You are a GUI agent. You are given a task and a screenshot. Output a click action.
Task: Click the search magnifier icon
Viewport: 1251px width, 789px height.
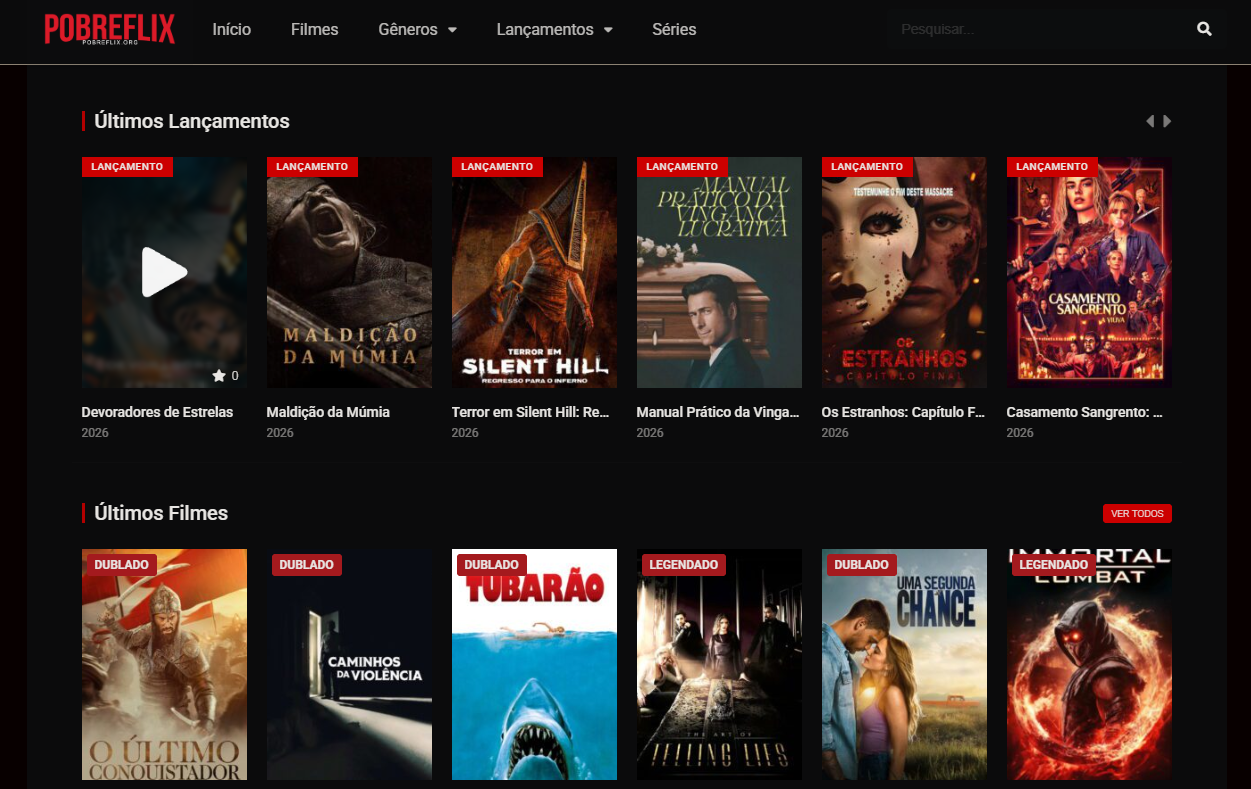click(x=1204, y=29)
